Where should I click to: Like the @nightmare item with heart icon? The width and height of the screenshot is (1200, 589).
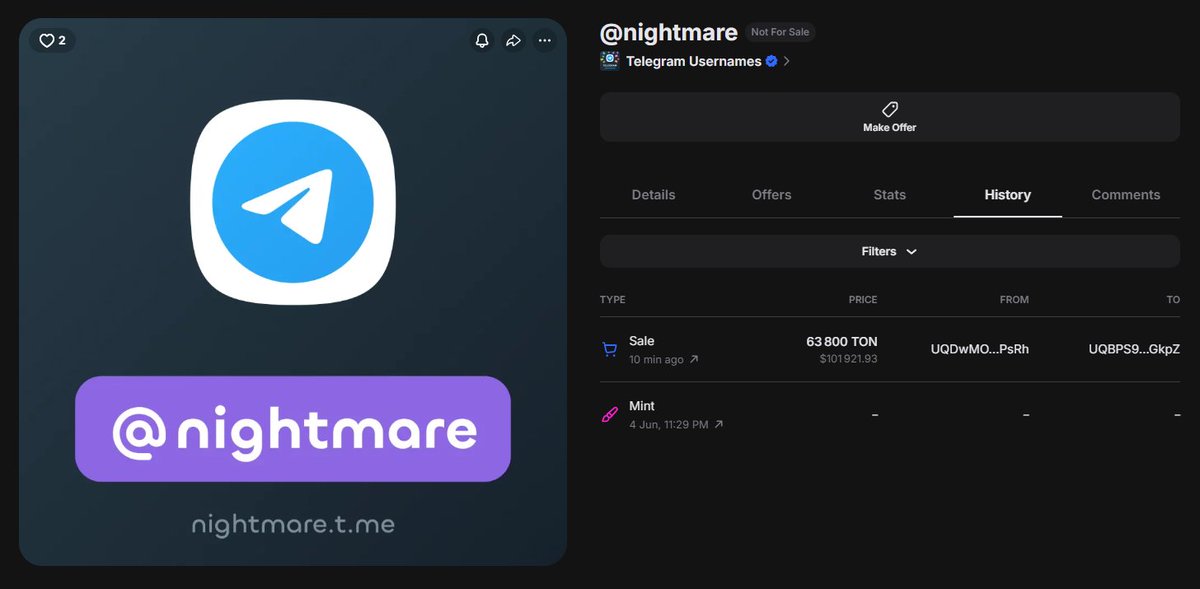52,40
